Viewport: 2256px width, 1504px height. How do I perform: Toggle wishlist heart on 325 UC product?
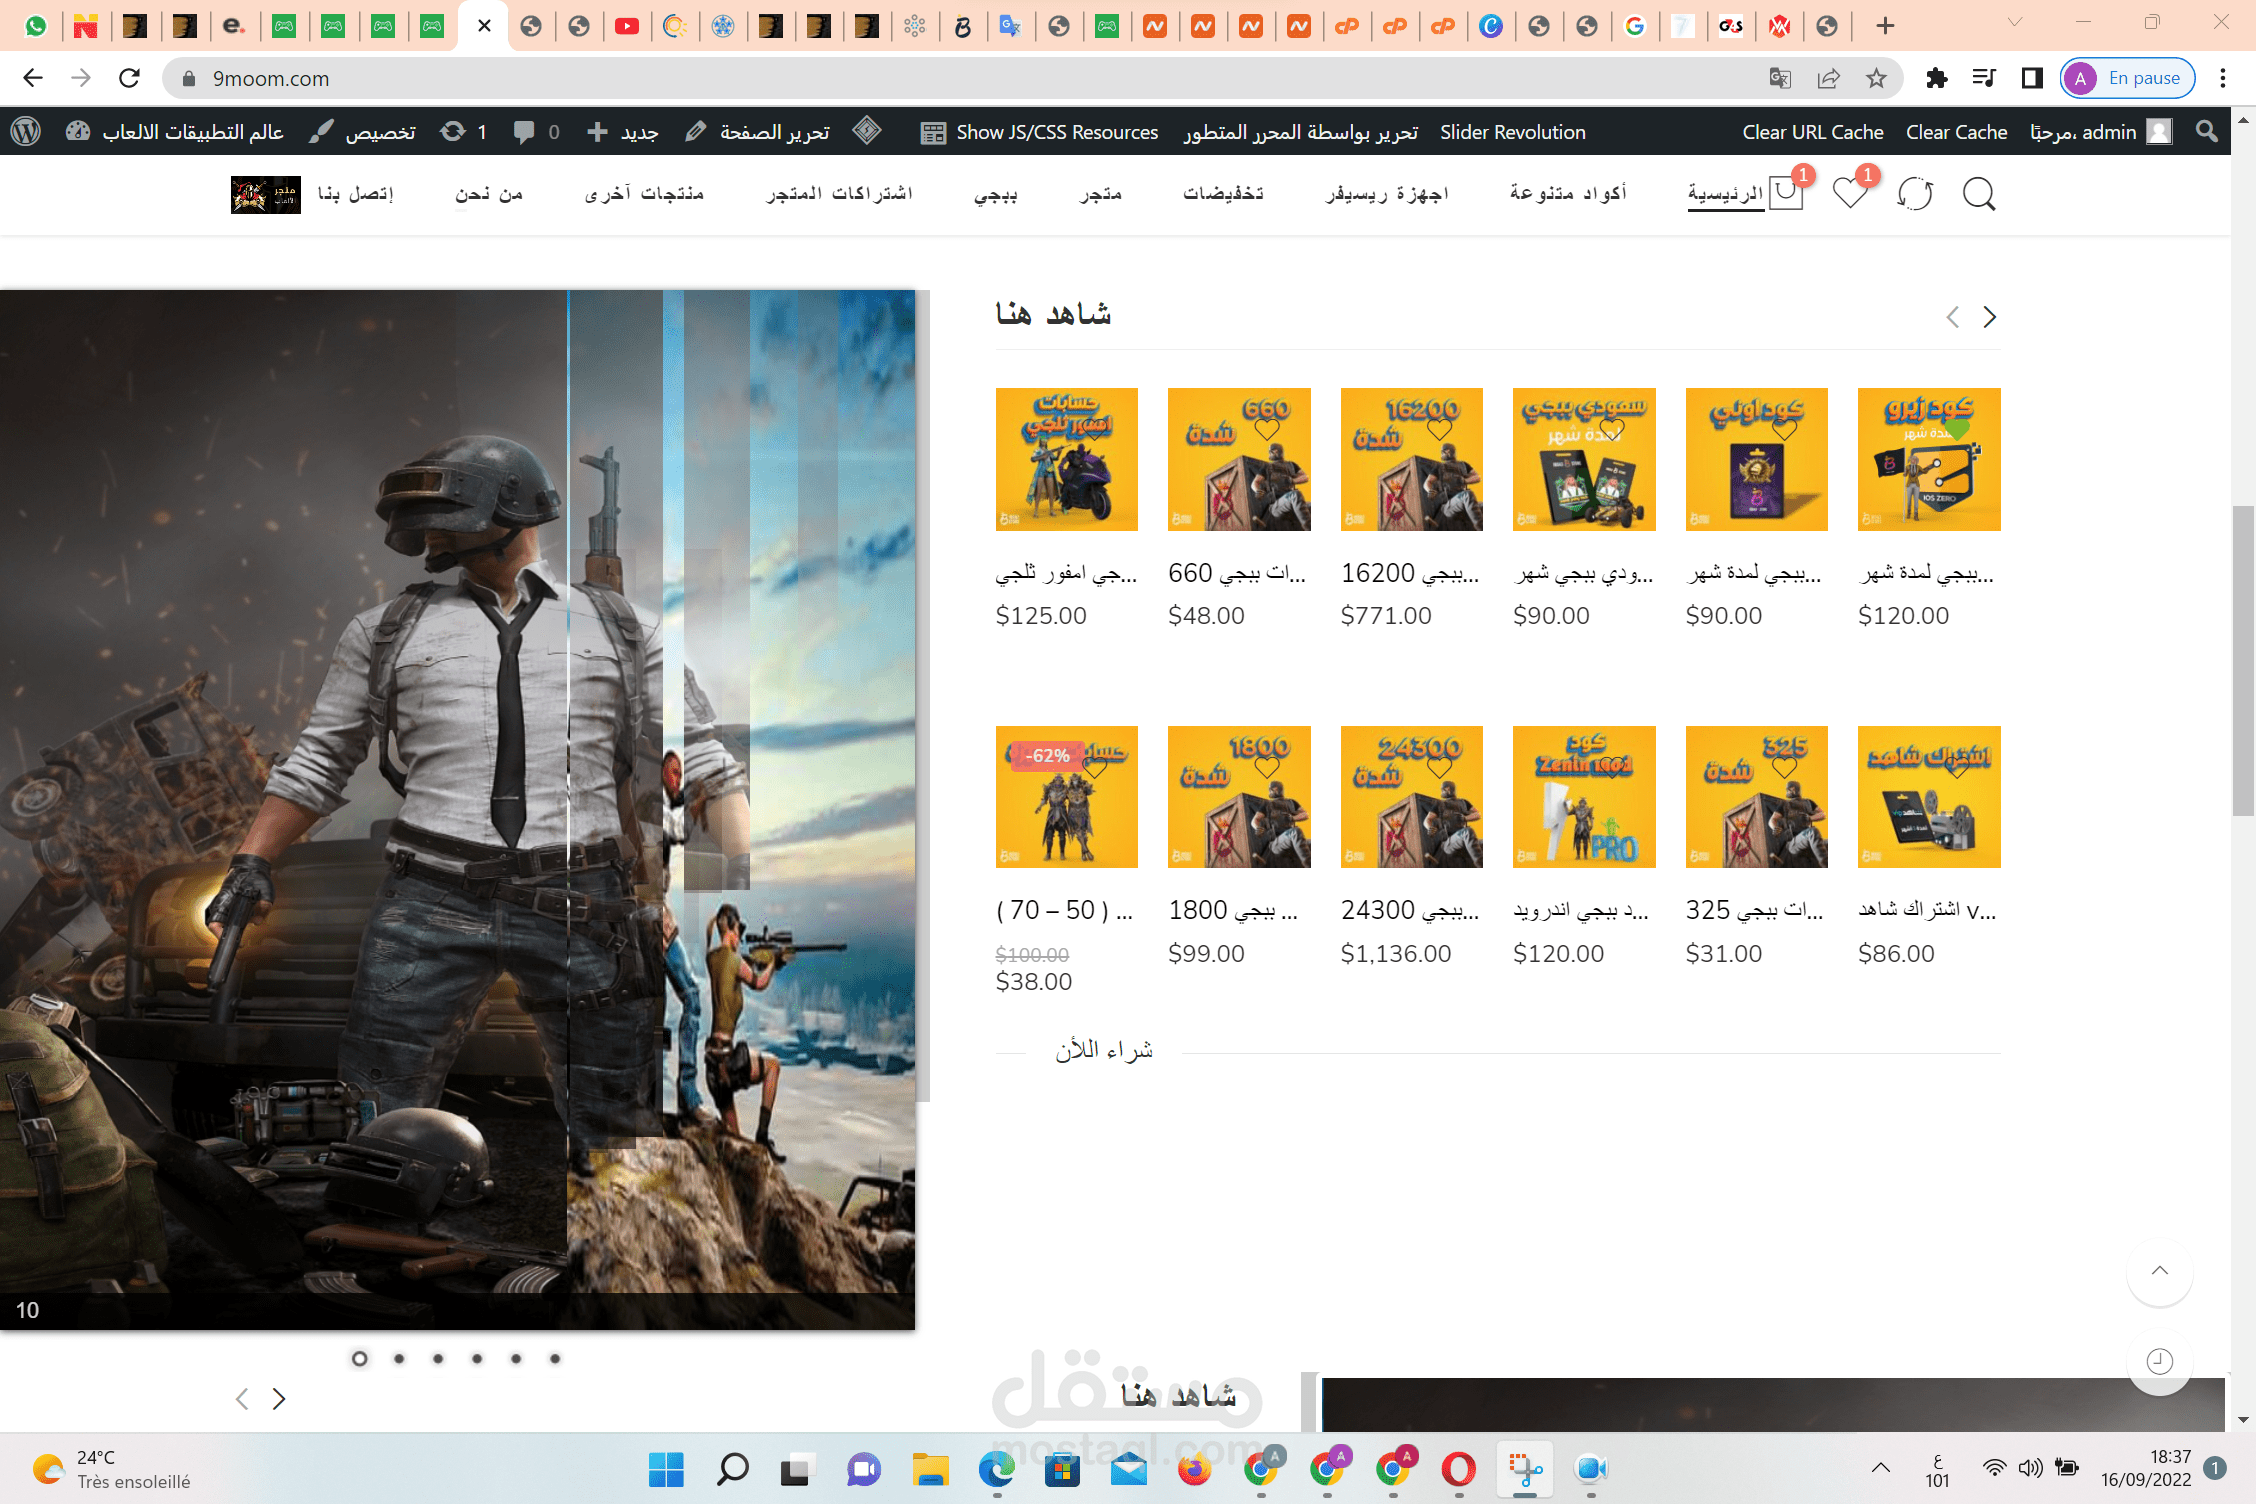tap(1785, 768)
